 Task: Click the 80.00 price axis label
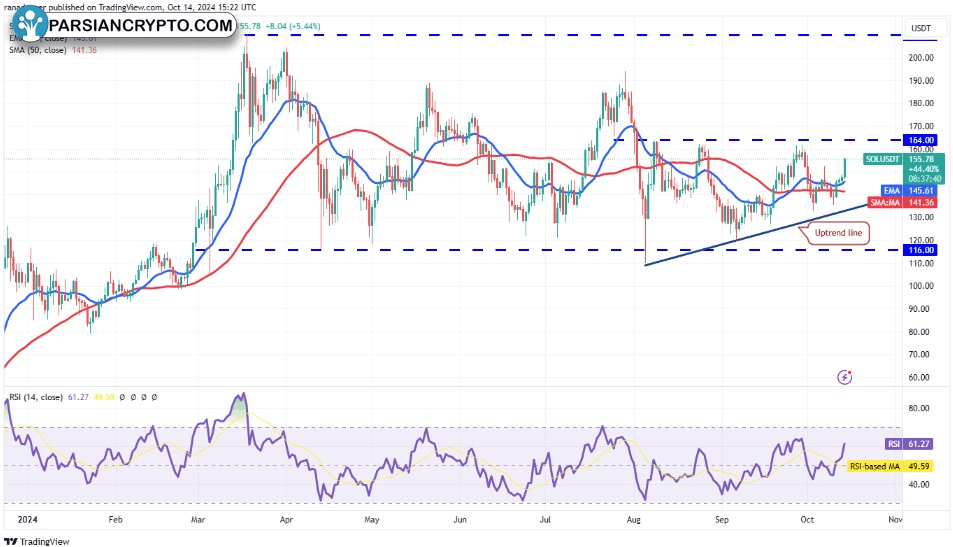pyautogui.click(x=919, y=332)
